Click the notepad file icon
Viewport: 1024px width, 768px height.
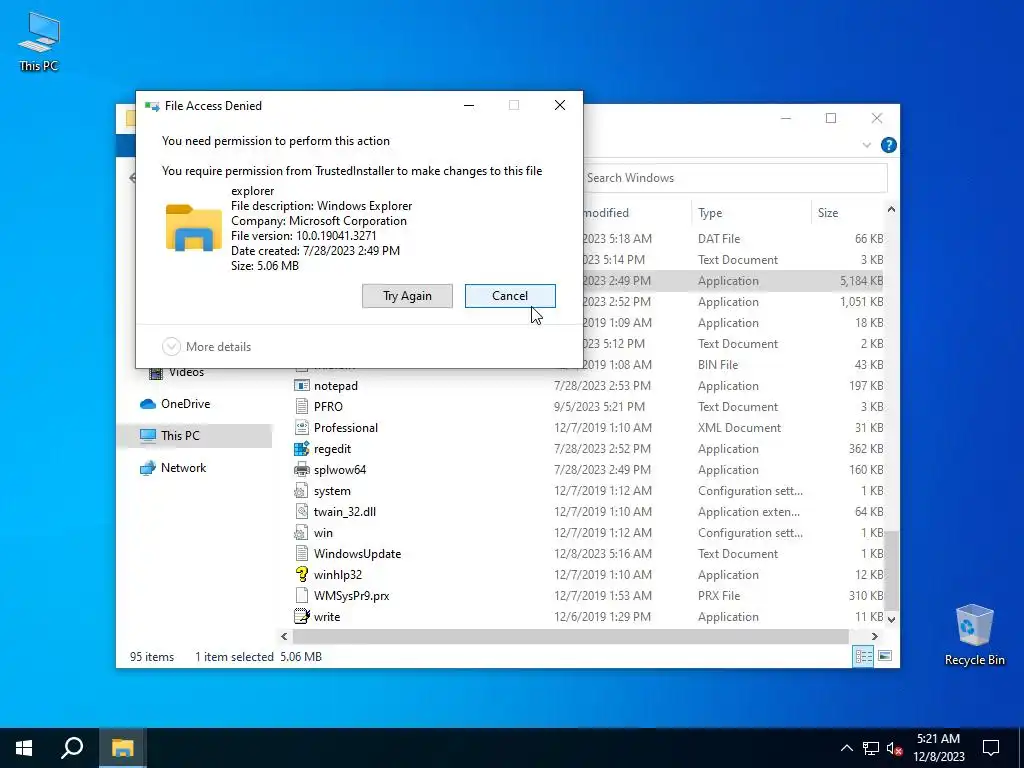[x=301, y=386]
